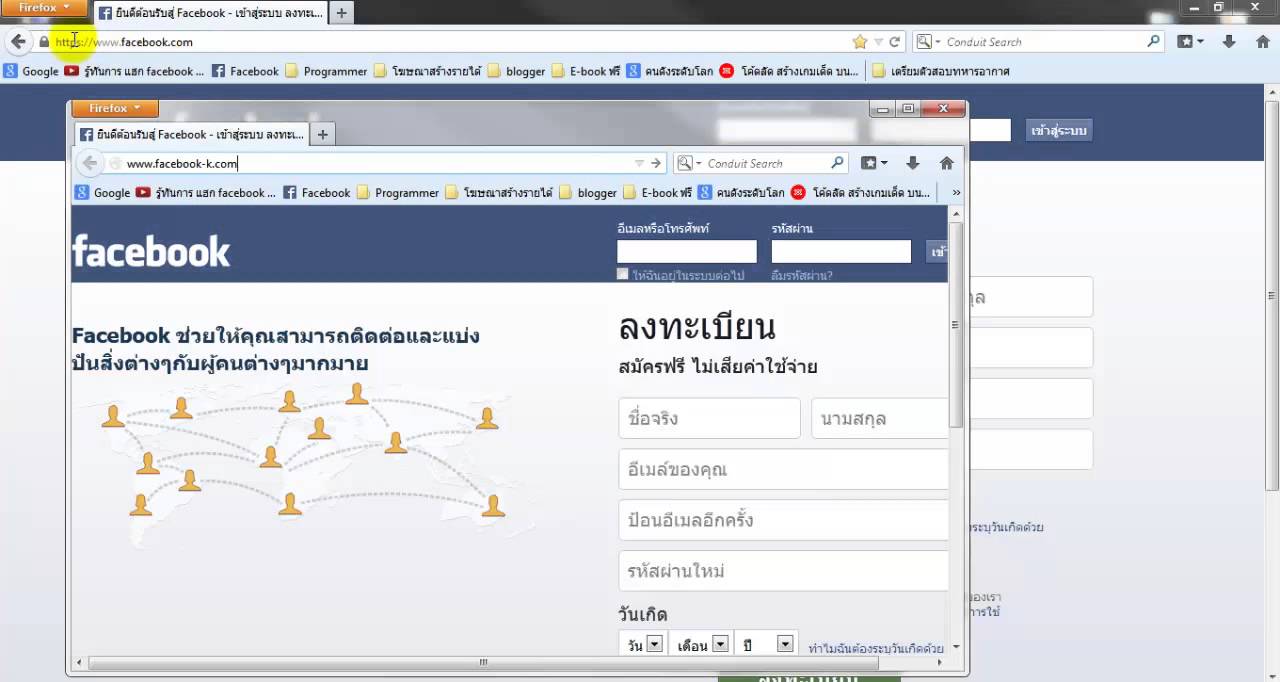Screen dimensions: 1280x682
Task: Open the bookmarks menu icon in back window
Action: (1190, 42)
